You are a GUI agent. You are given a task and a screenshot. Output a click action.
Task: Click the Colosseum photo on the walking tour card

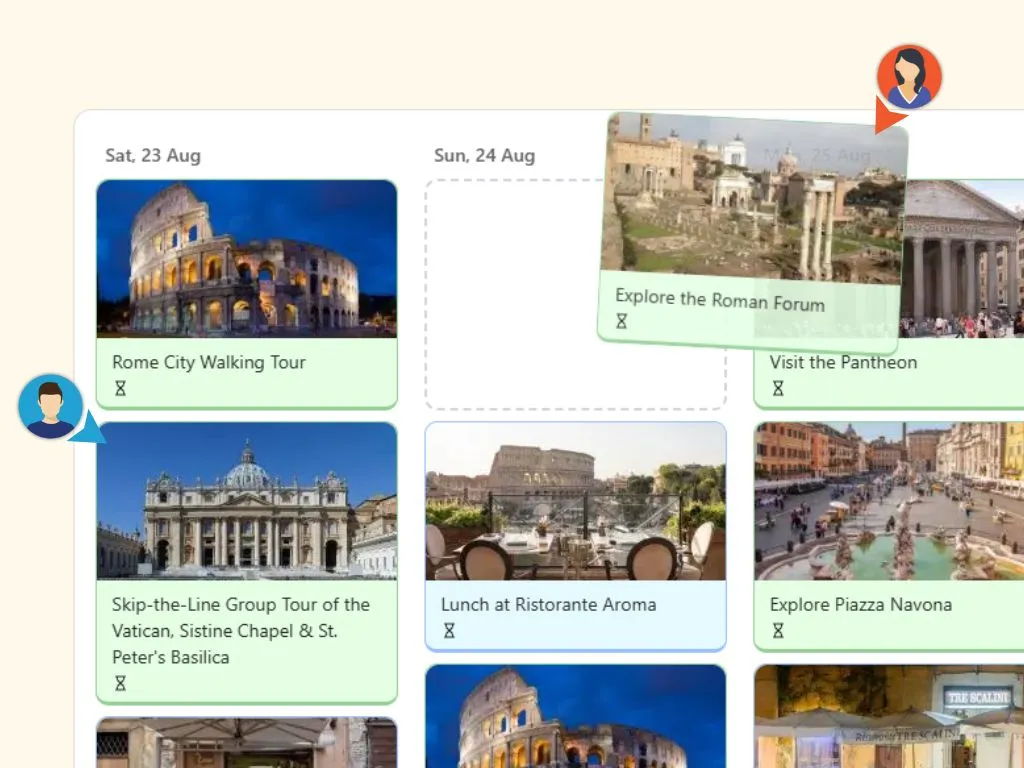click(x=246, y=260)
